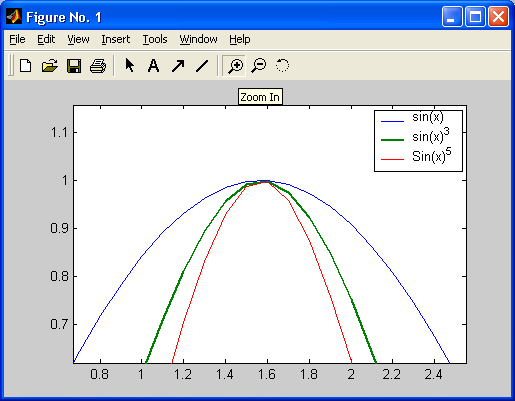Toggle the Zoom Out magnifier tool
This screenshot has width=515, height=401.
(259, 65)
